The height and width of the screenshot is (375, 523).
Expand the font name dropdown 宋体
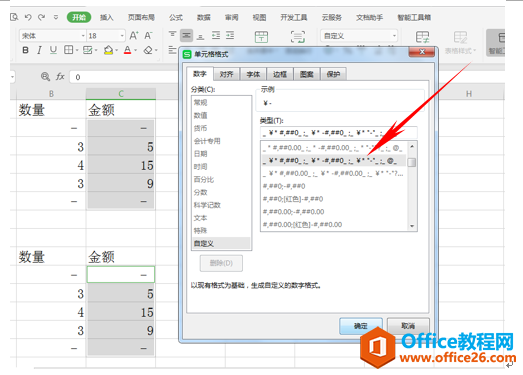tap(83, 35)
